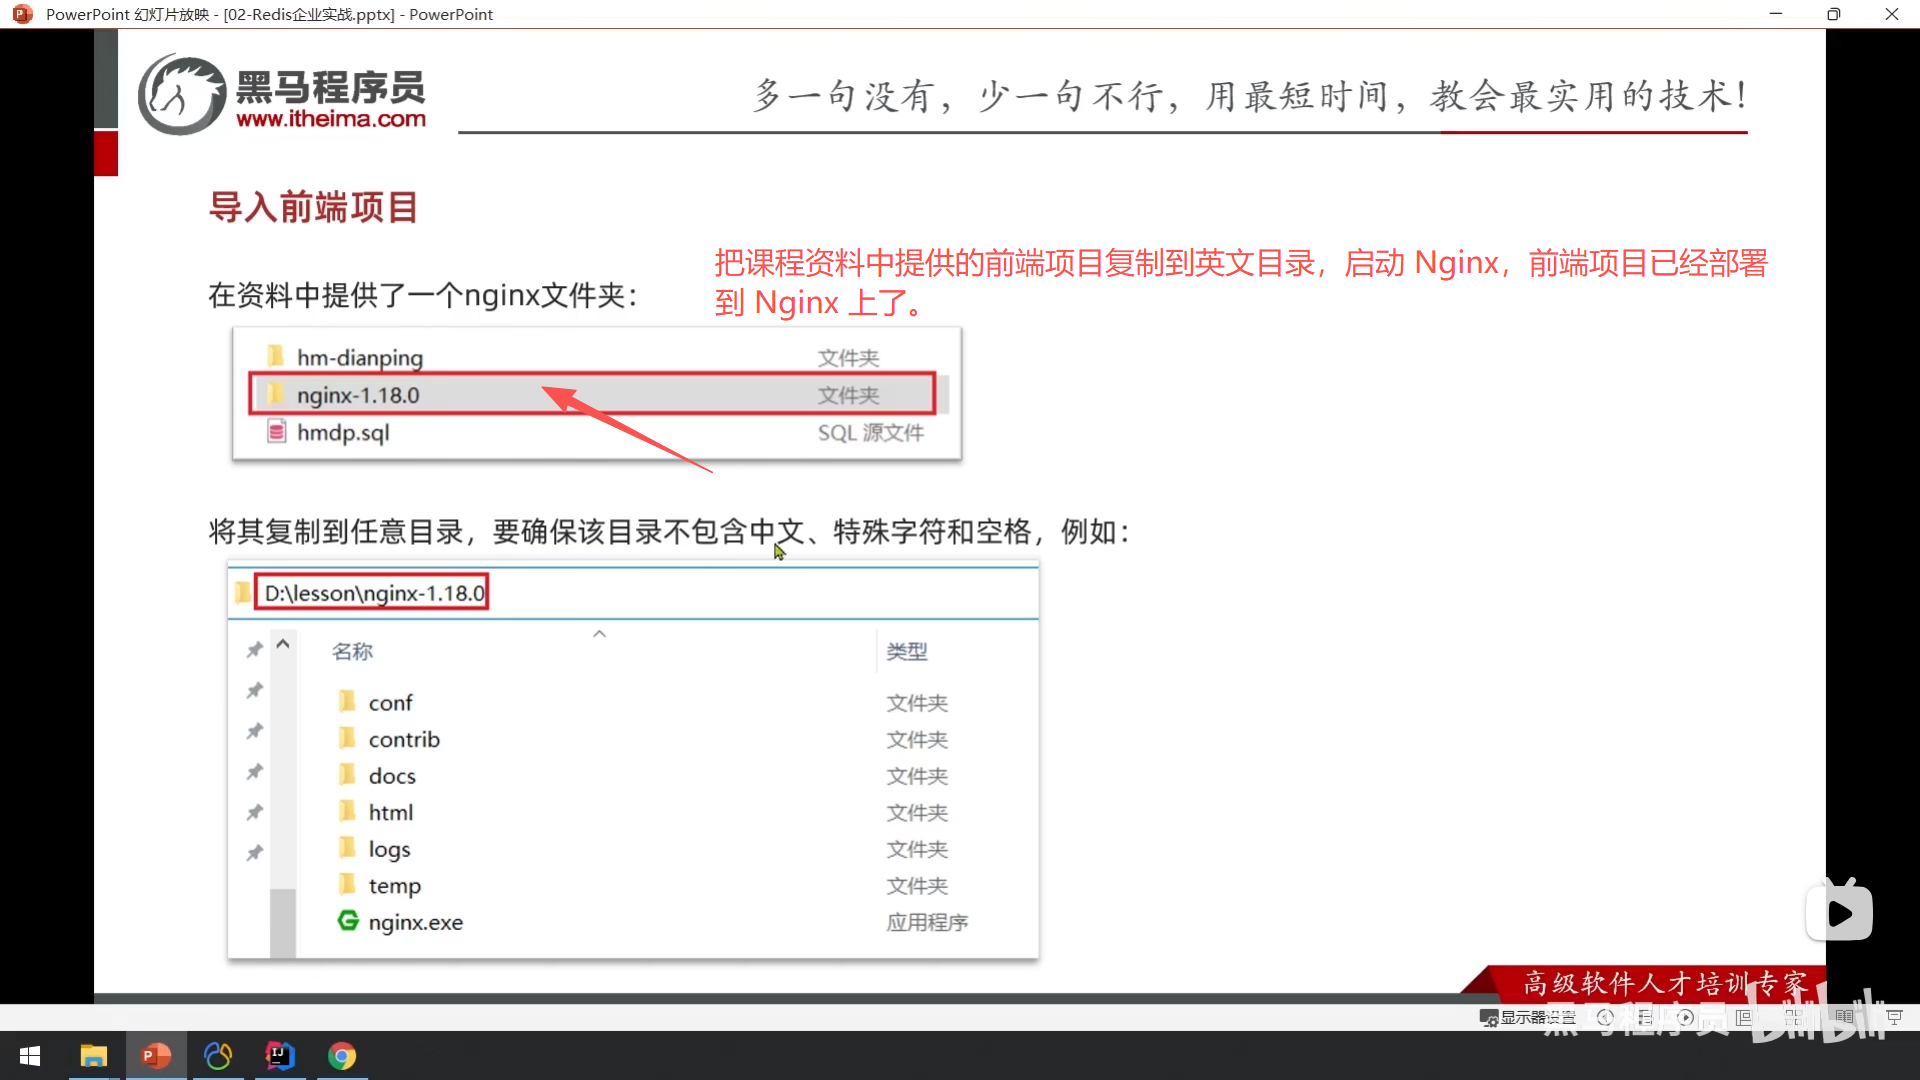
Task: Open Windows Start menu
Action: tap(30, 1056)
